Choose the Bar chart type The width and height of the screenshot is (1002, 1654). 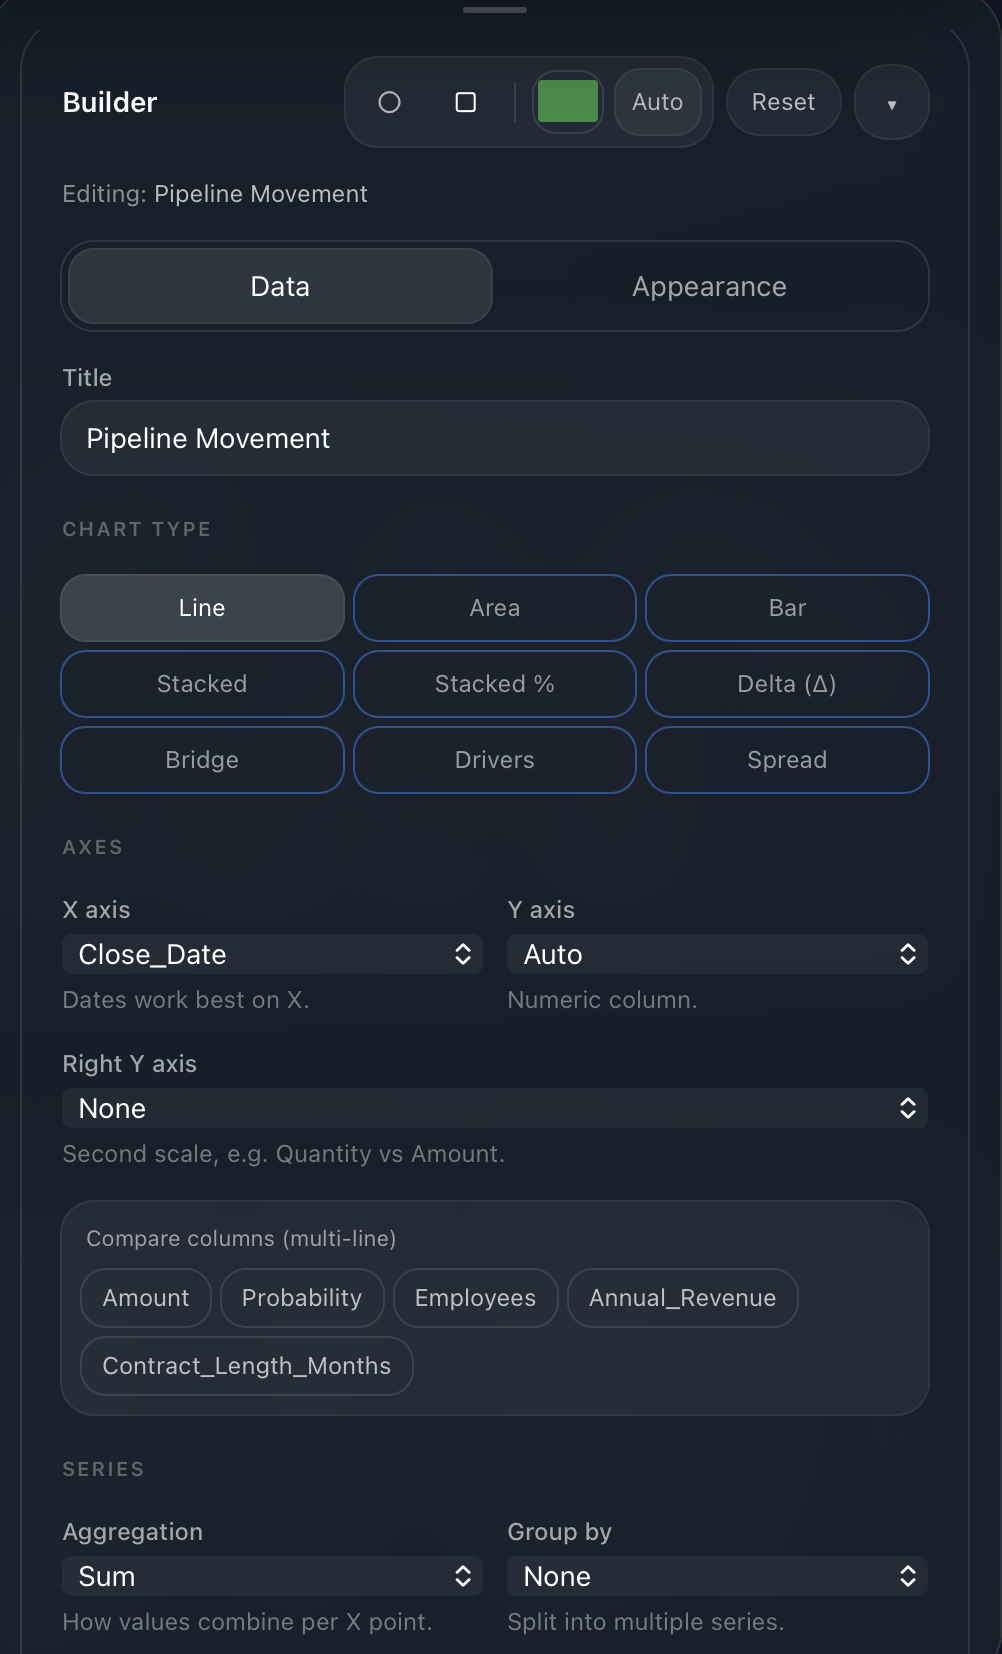[x=787, y=608]
